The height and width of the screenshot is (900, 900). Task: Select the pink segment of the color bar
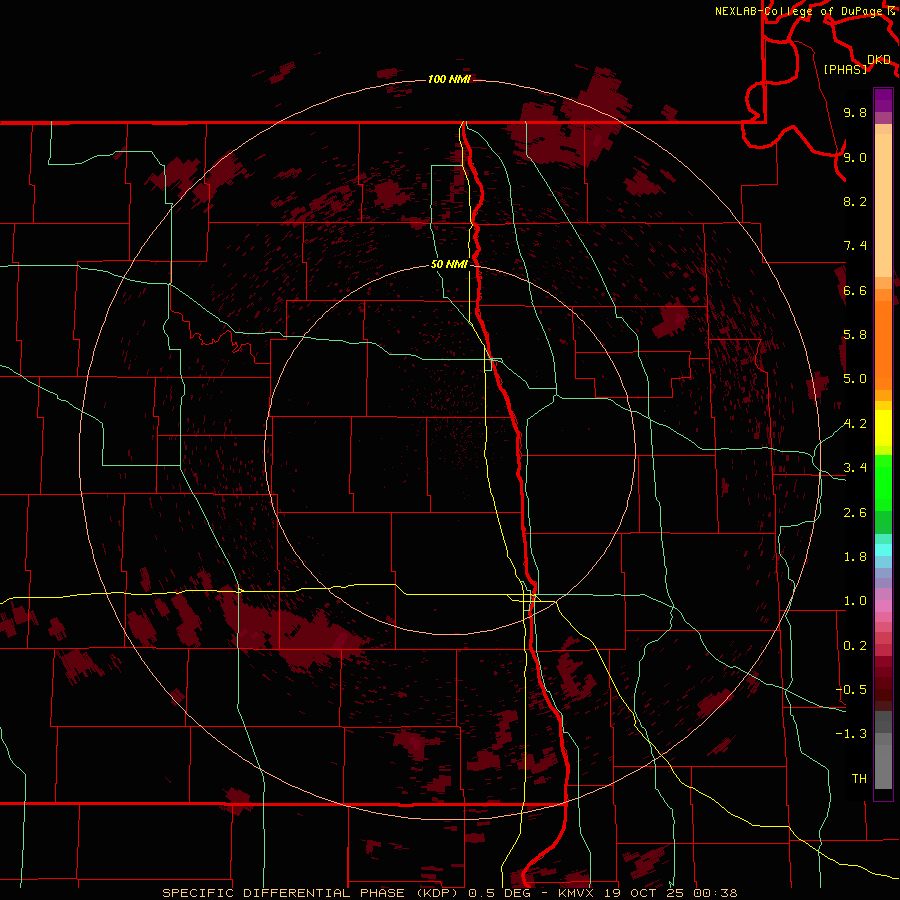tap(883, 606)
